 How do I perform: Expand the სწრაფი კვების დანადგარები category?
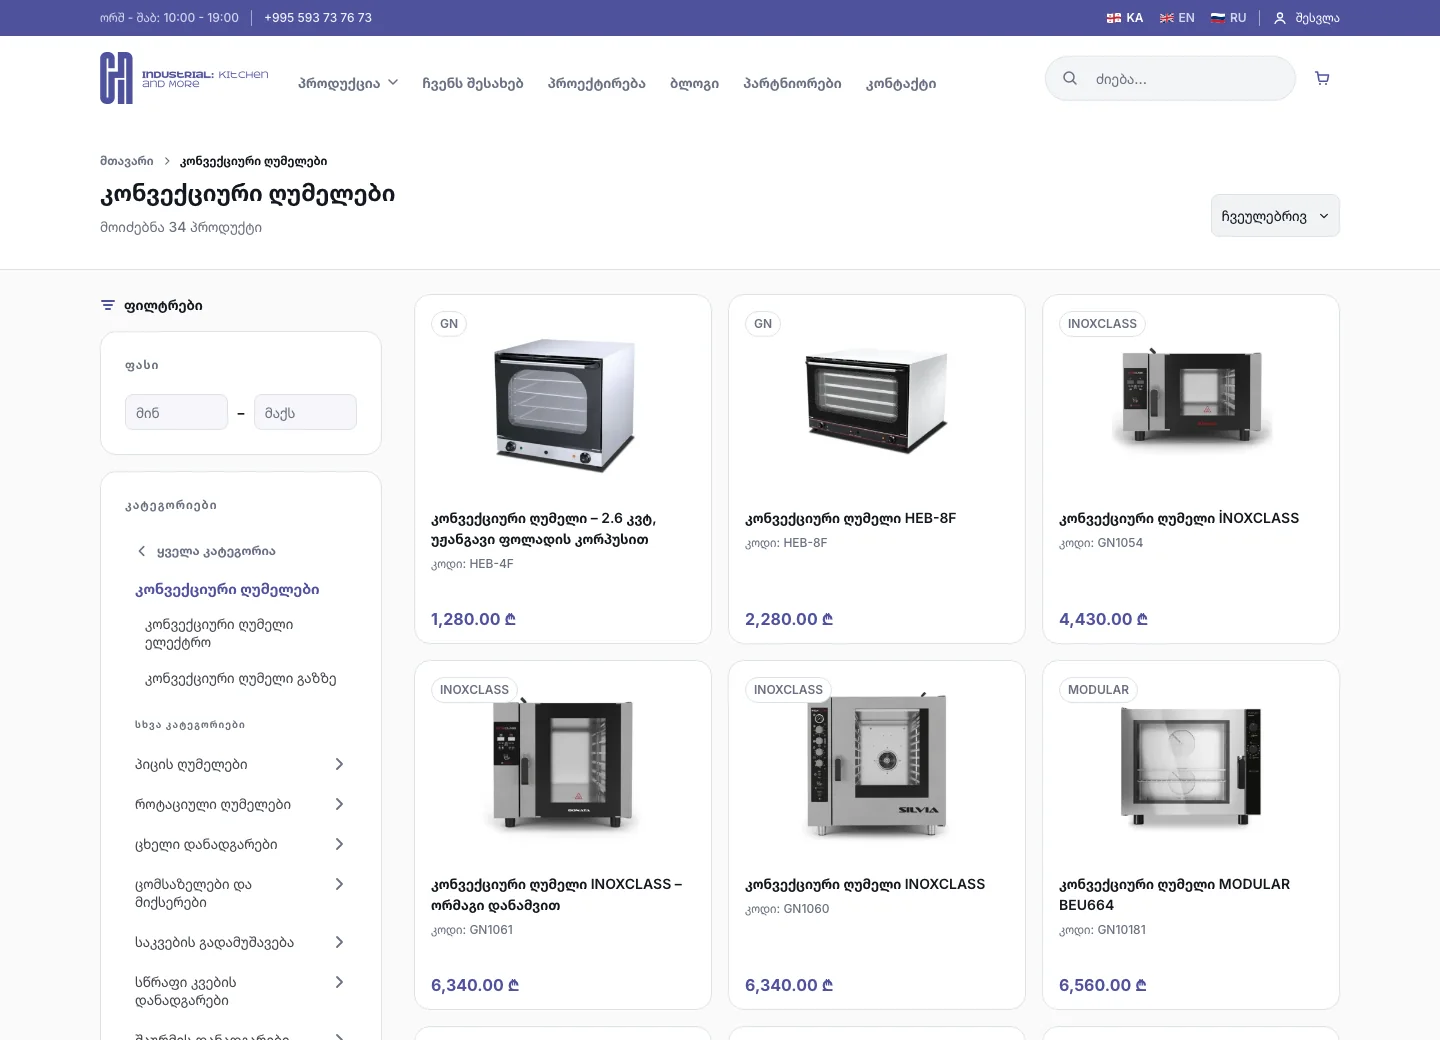(x=339, y=982)
